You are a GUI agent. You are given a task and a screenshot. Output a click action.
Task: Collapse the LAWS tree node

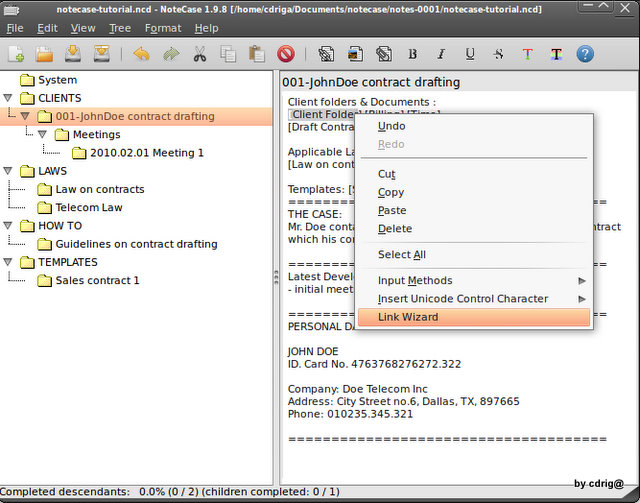pos(8,171)
